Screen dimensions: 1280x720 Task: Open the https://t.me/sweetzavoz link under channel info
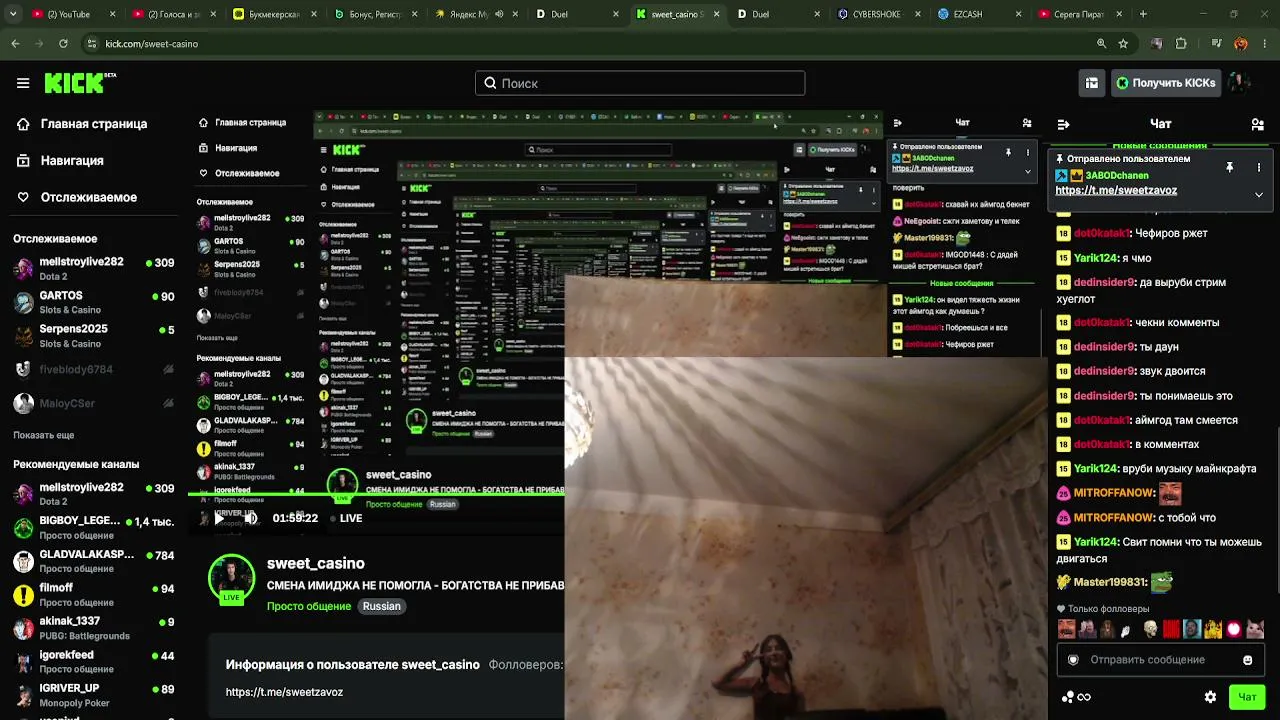point(284,692)
